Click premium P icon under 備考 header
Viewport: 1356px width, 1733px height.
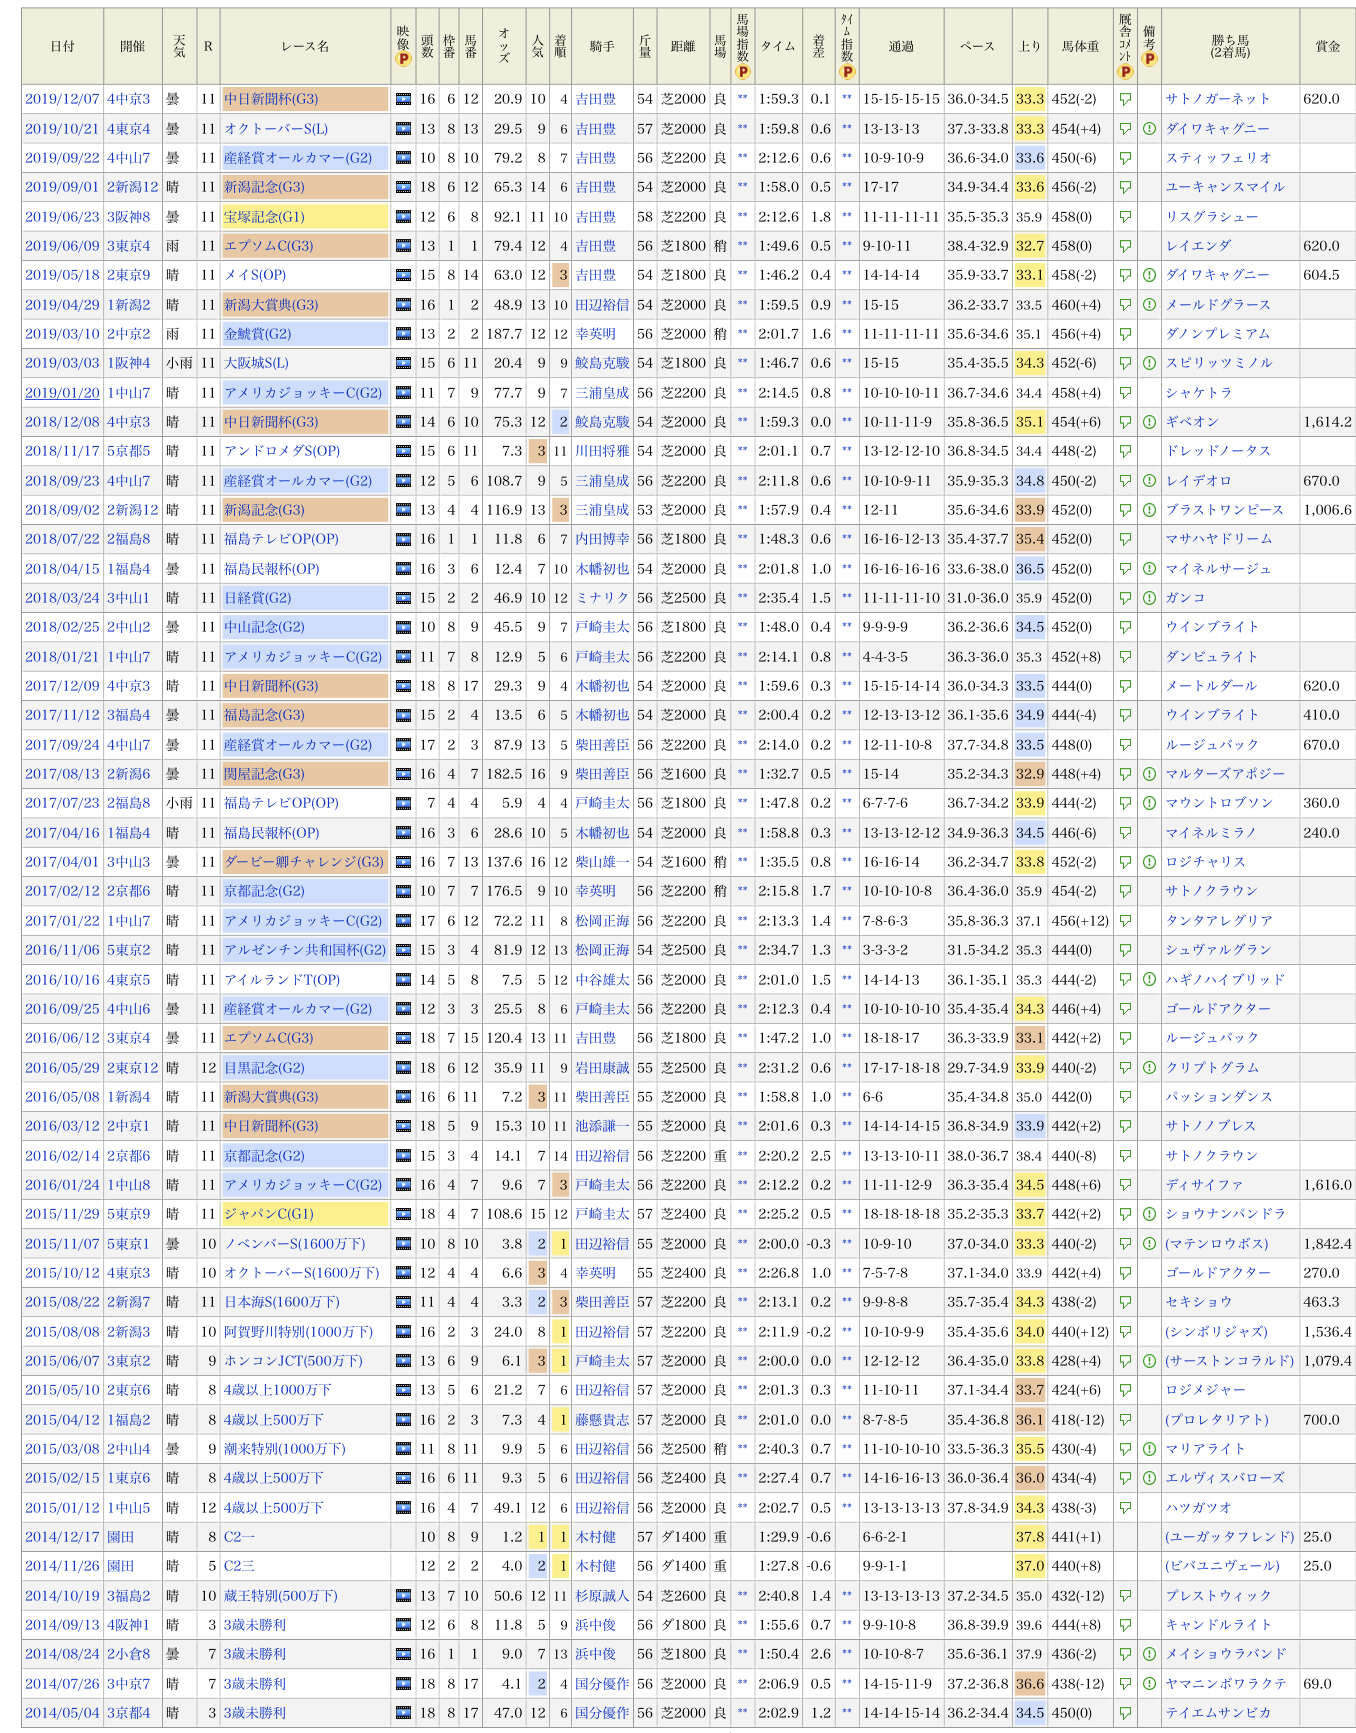(1149, 59)
